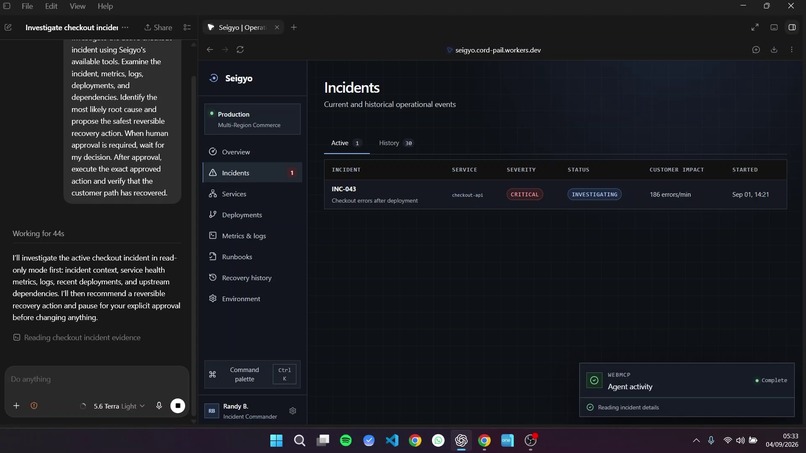Image resolution: width=806 pixels, height=453 pixels.
Task: Open the Windows Start menu
Action: 276,440
